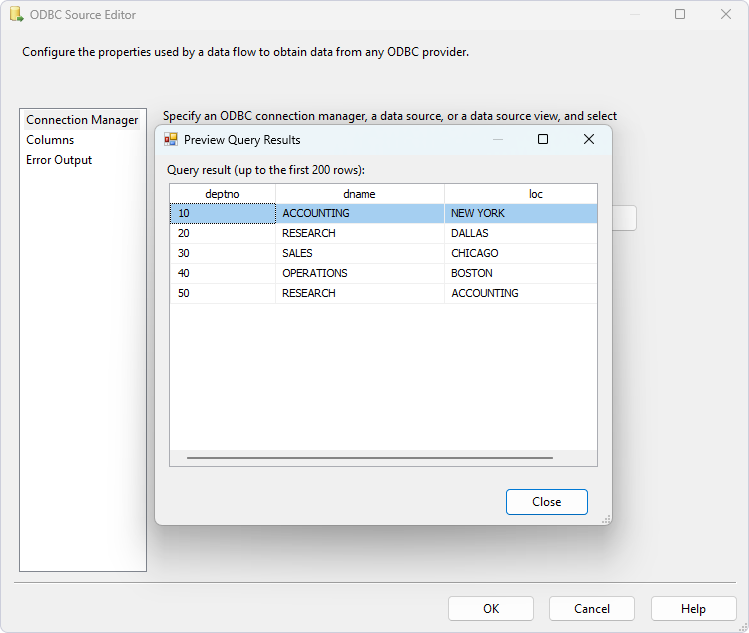Click the OK button

(x=490, y=608)
